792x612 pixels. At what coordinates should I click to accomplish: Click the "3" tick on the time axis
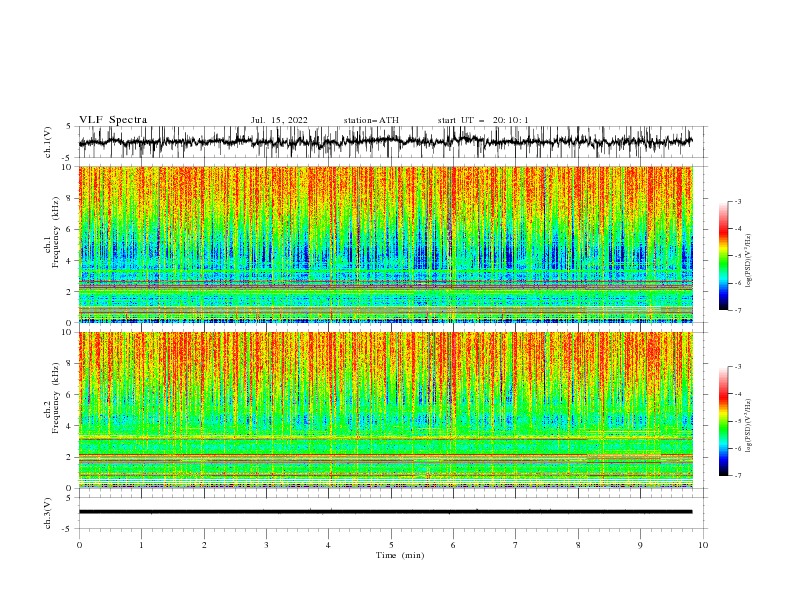pos(266,545)
